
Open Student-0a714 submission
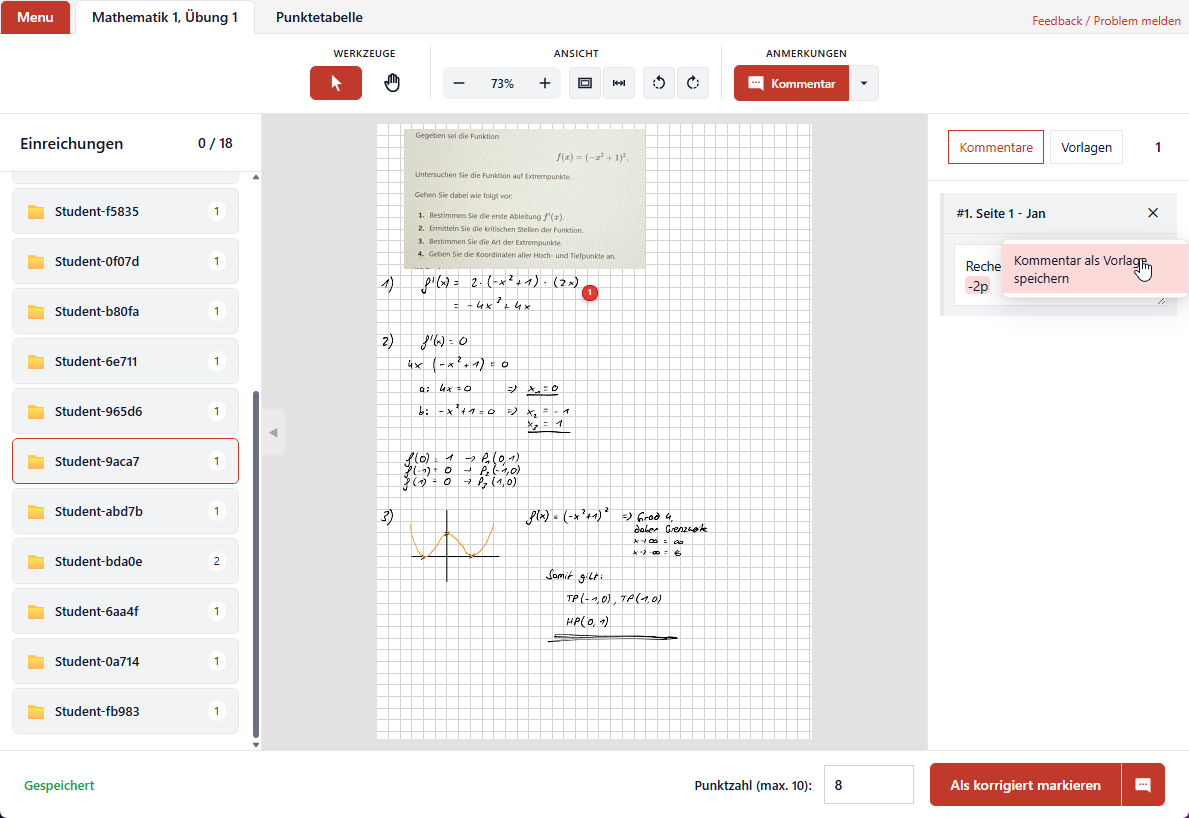(125, 662)
